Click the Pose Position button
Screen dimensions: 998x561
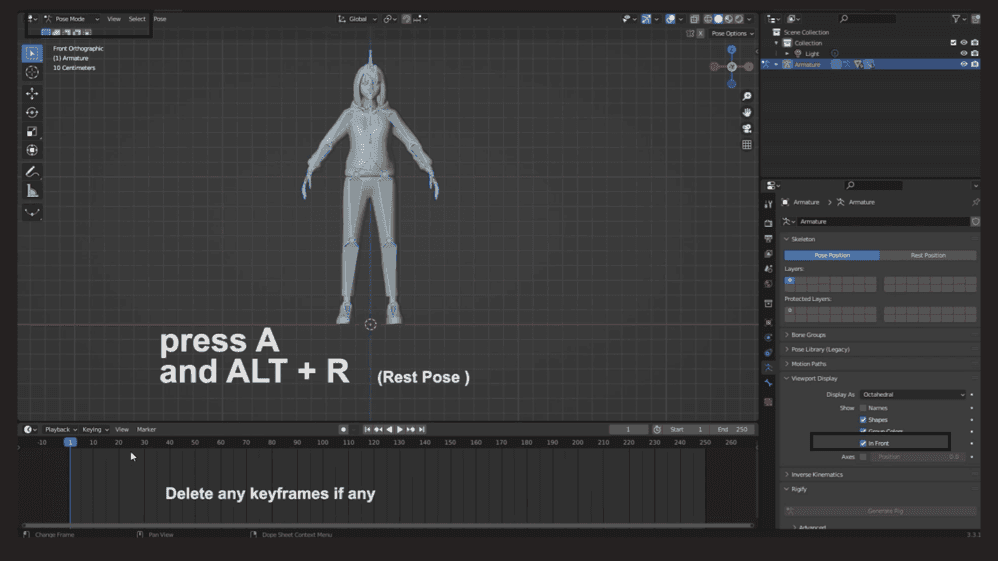tap(832, 255)
